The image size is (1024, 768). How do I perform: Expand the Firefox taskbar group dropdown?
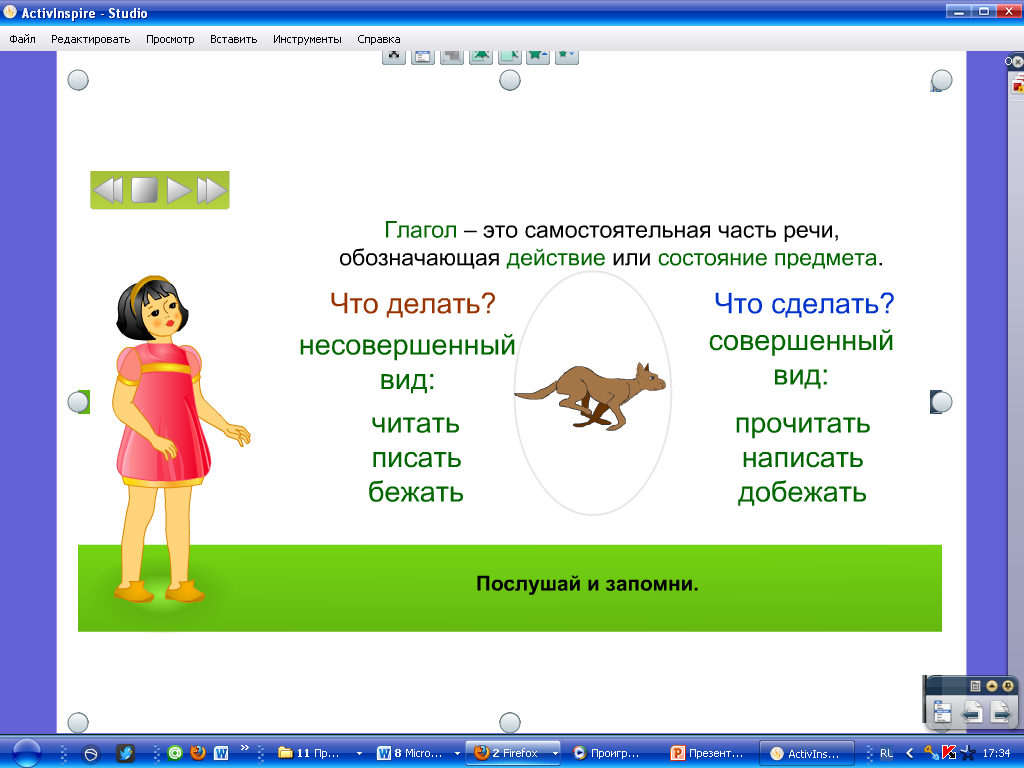(x=556, y=753)
